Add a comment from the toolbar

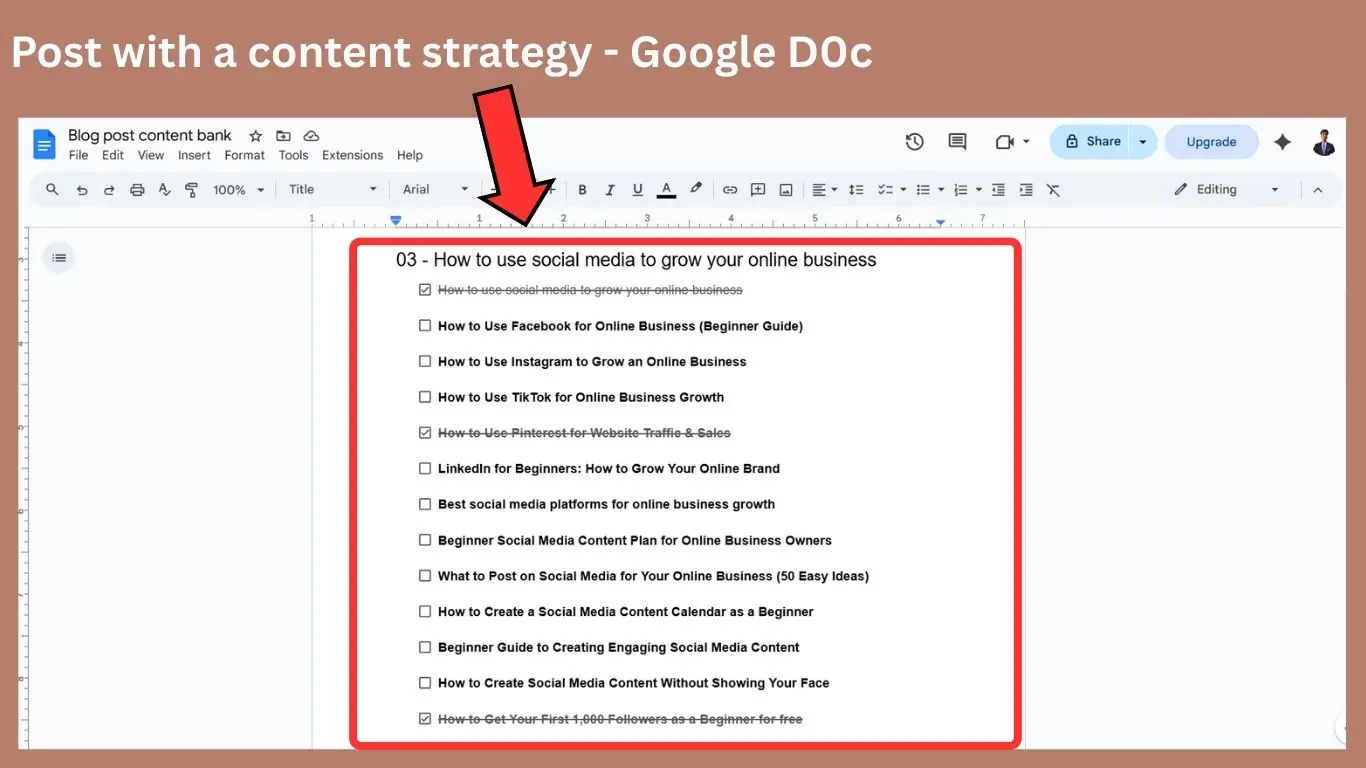(x=758, y=190)
